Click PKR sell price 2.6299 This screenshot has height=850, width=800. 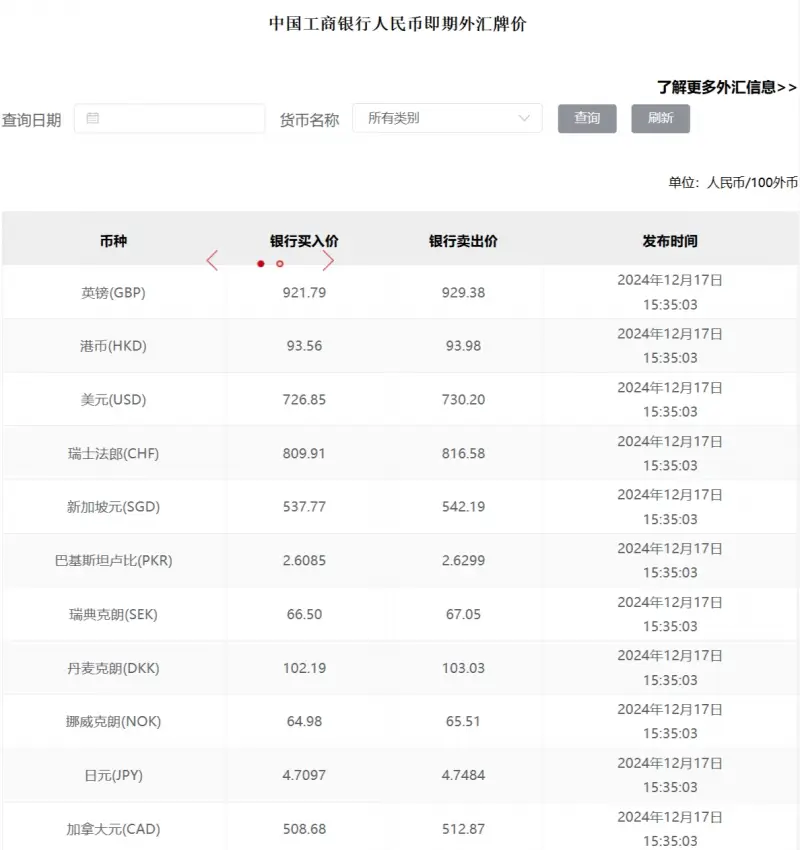[x=463, y=561]
